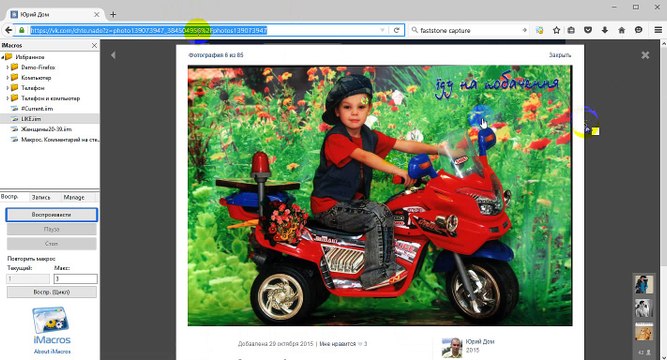Reload the page with the refresh icon
667x360 pixels.
[x=396, y=30]
